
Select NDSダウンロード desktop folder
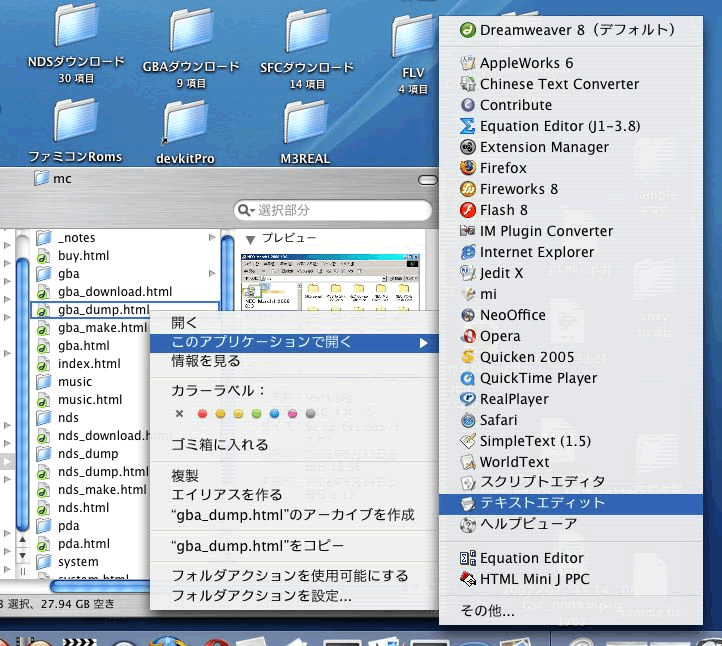pyautogui.click(x=76, y=44)
